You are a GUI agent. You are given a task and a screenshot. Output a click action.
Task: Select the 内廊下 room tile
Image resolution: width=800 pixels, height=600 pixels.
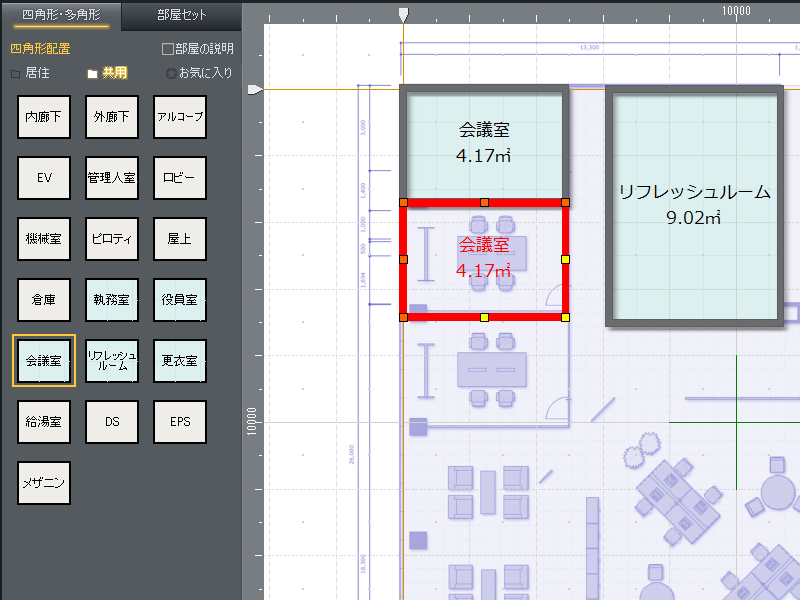(x=43, y=117)
